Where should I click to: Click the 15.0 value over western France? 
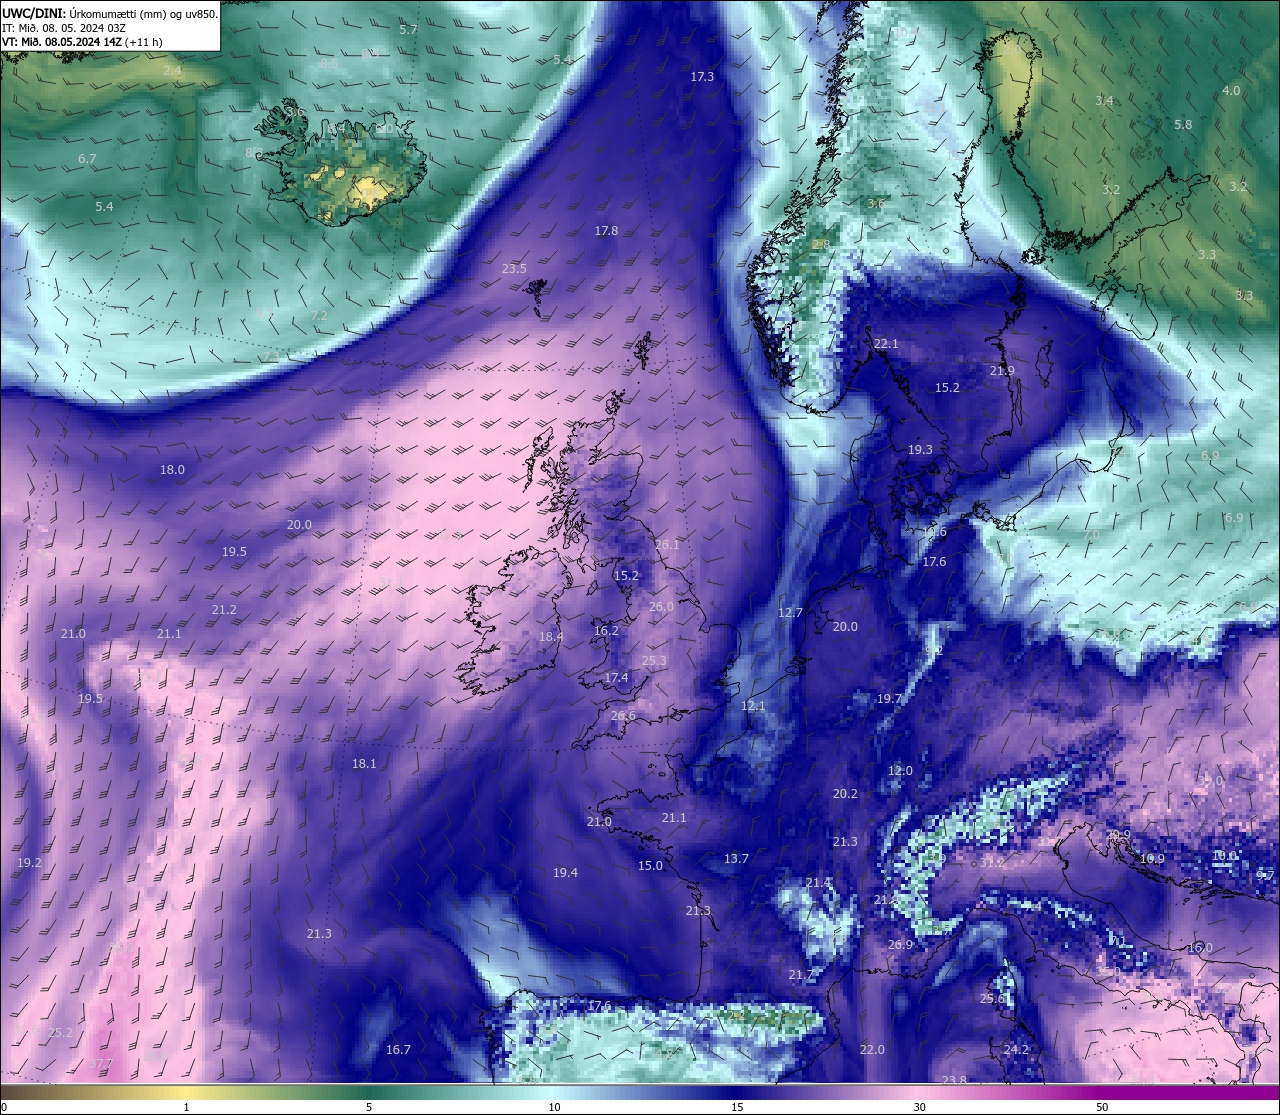[x=650, y=866]
